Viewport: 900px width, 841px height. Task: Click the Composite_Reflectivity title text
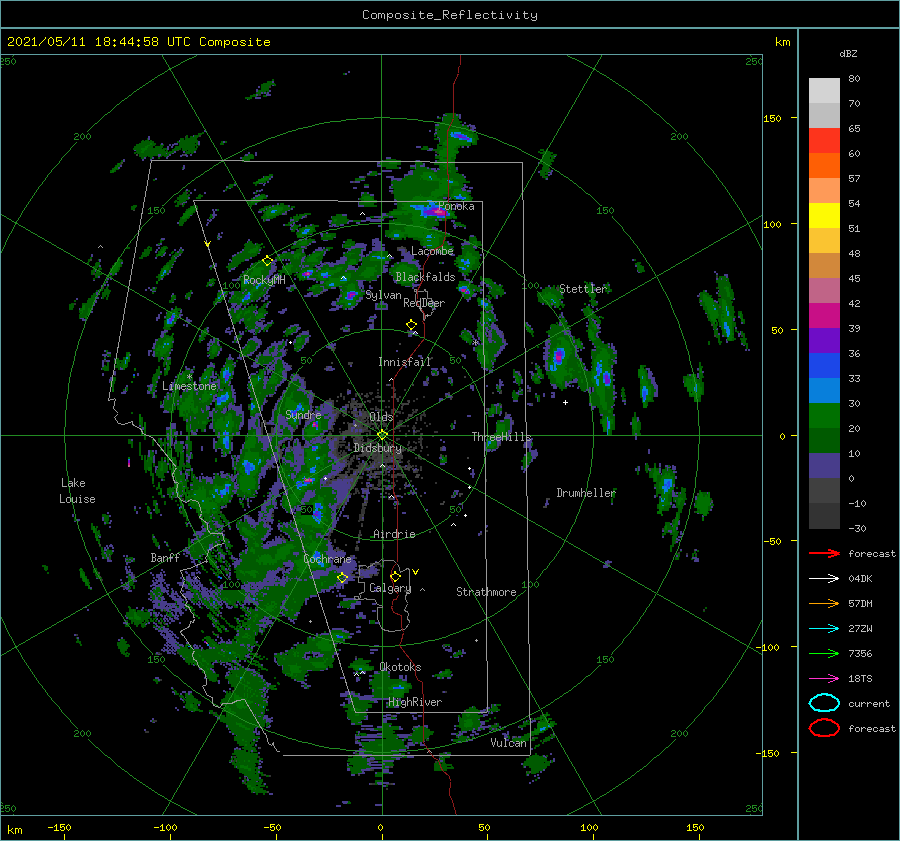click(449, 15)
